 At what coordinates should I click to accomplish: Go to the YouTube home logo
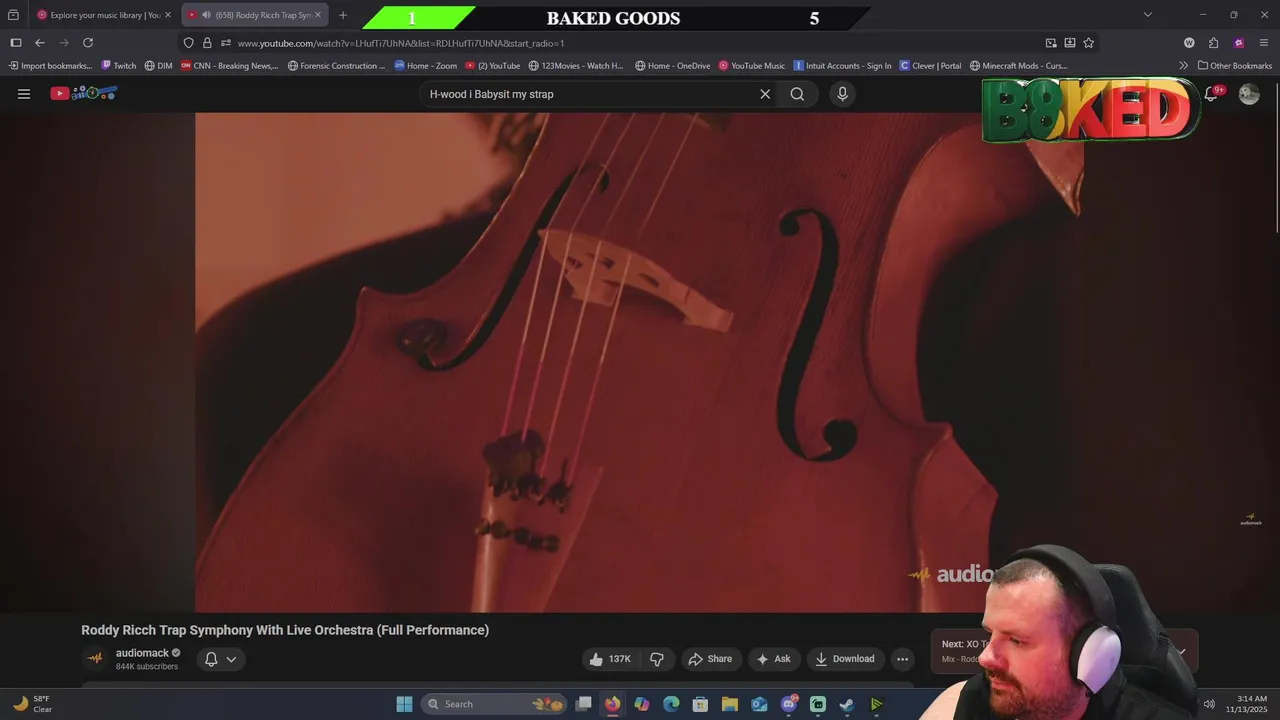click(84, 93)
